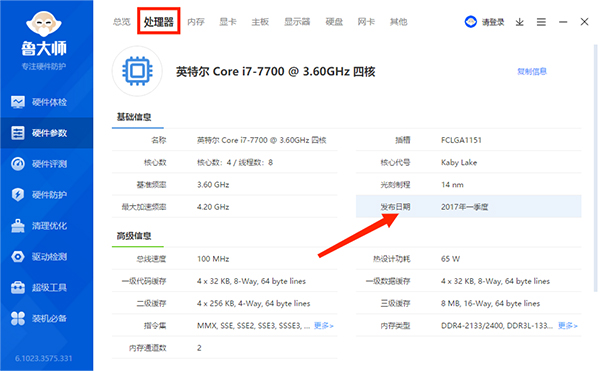Click the download arrow icon

pyautogui.click(x=519, y=22)
